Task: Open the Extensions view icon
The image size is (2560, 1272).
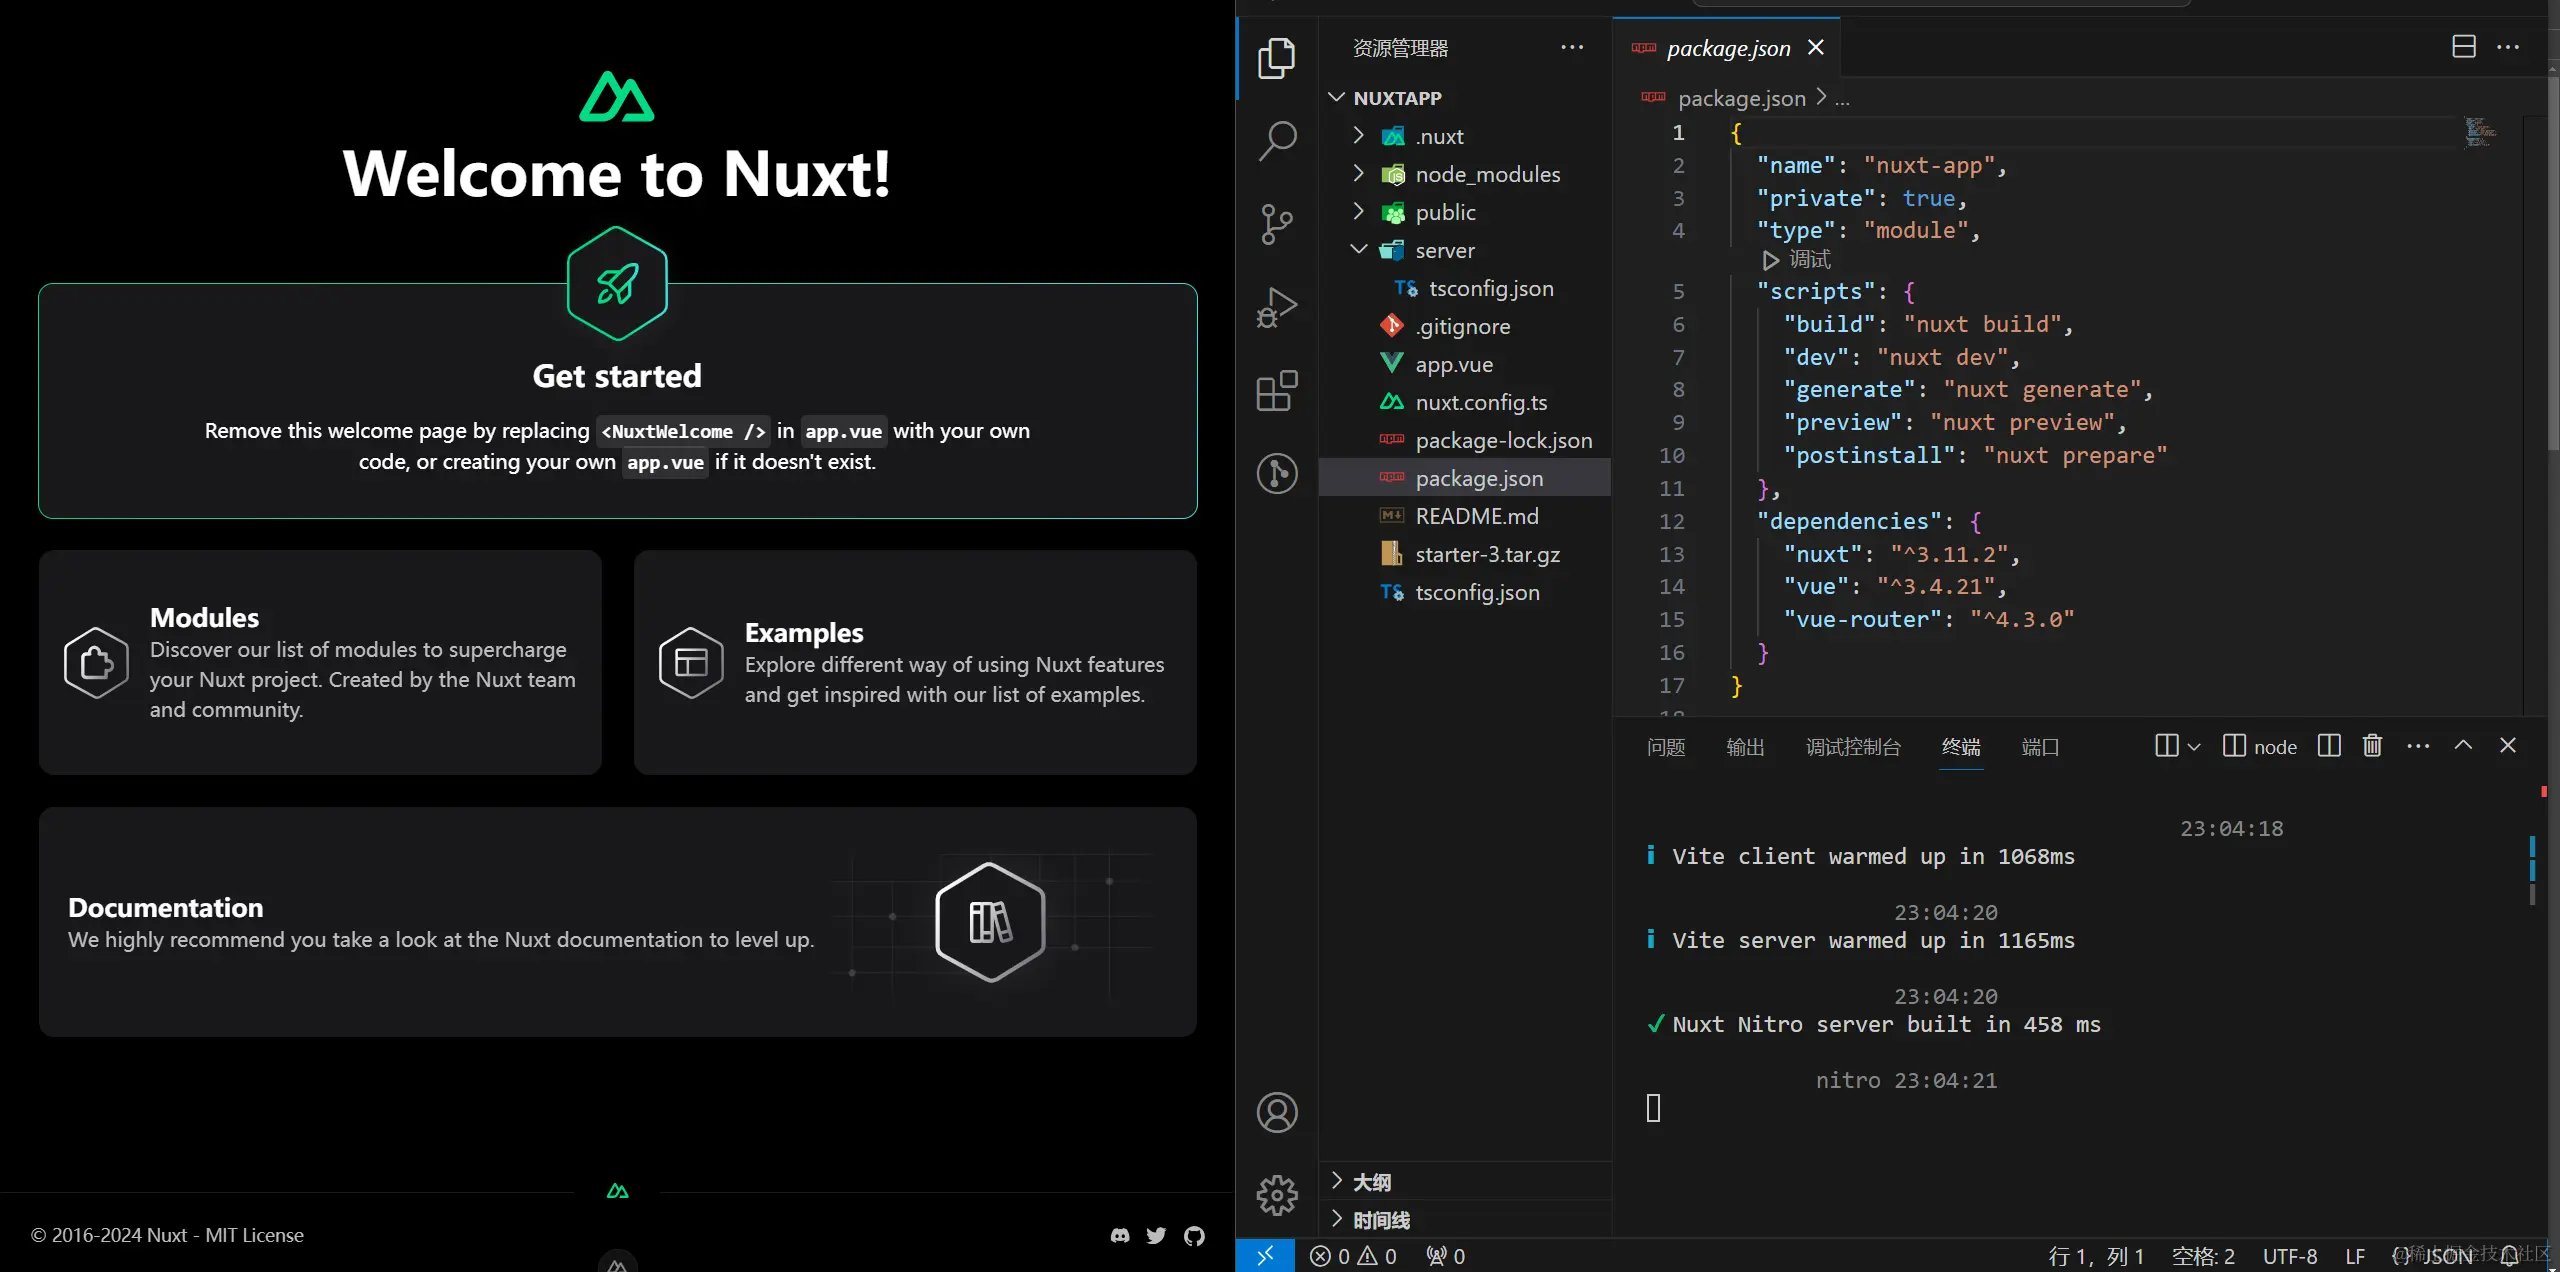Action: pyautogui.click(x=1277, y=391)
